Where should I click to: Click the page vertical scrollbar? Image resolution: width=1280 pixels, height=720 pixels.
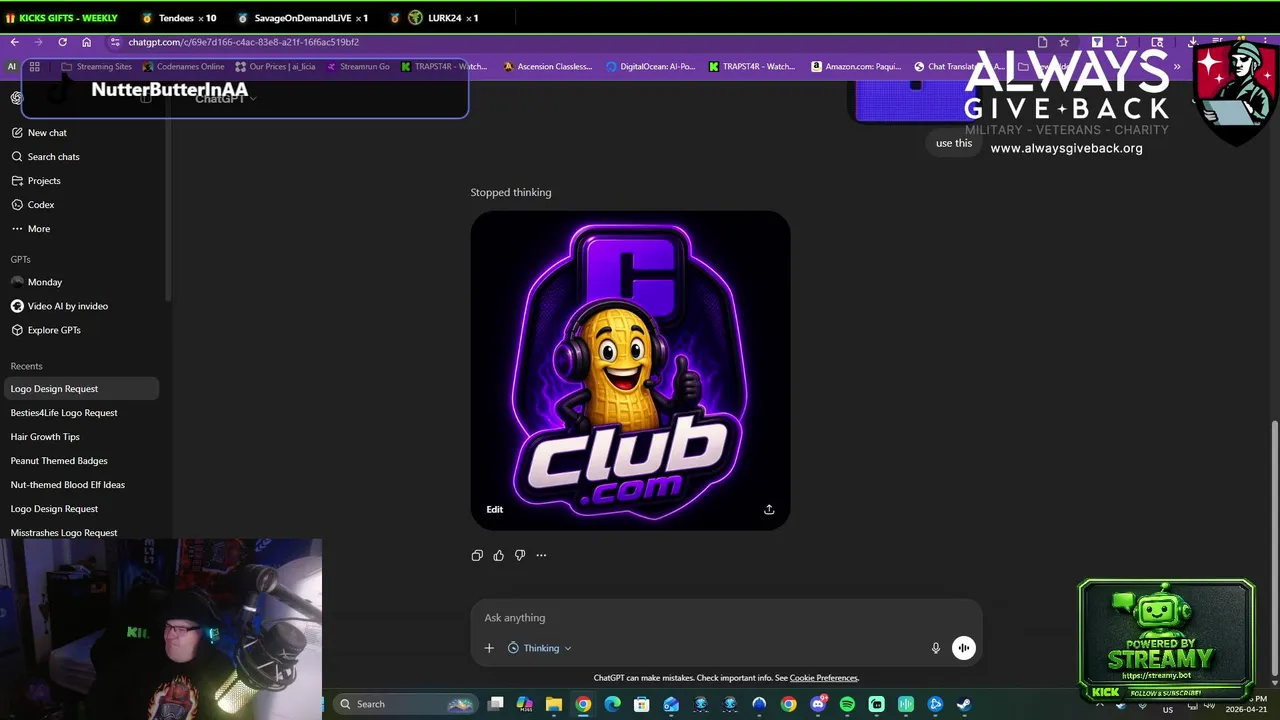(x=1274, y=547)
